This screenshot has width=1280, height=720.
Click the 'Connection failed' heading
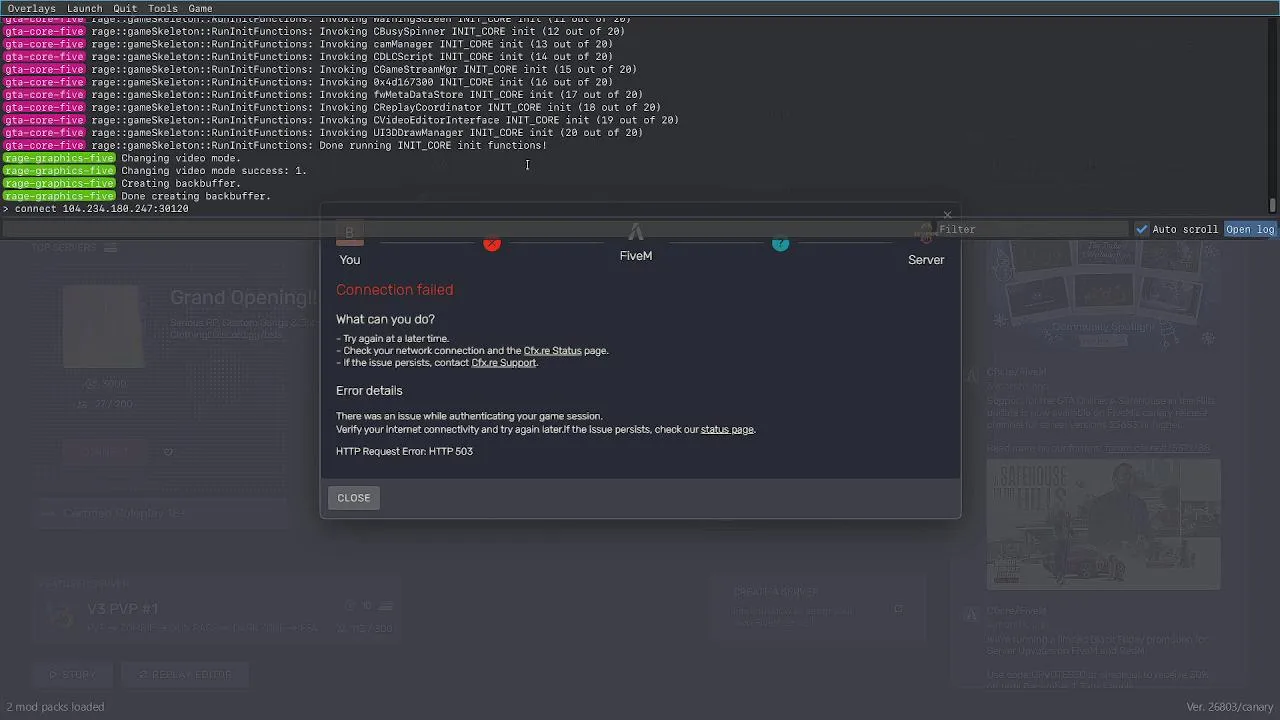click(x=394, y=290)
